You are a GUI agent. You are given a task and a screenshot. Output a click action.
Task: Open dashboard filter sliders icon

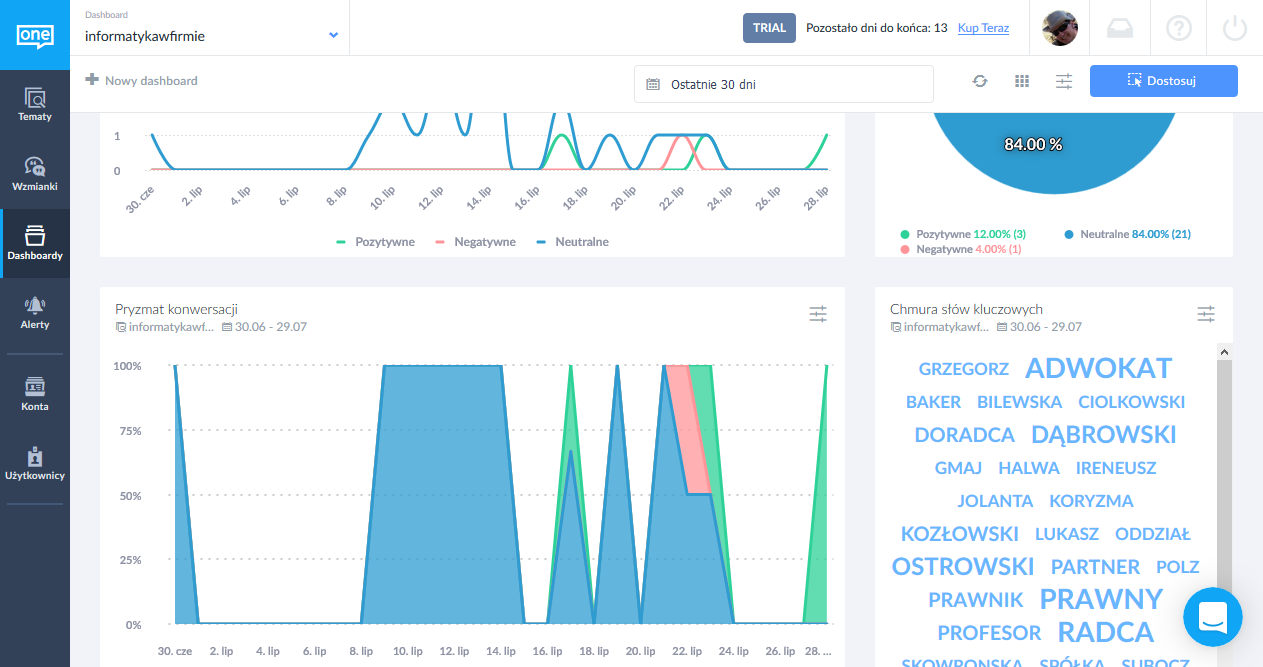[1064, 81]
